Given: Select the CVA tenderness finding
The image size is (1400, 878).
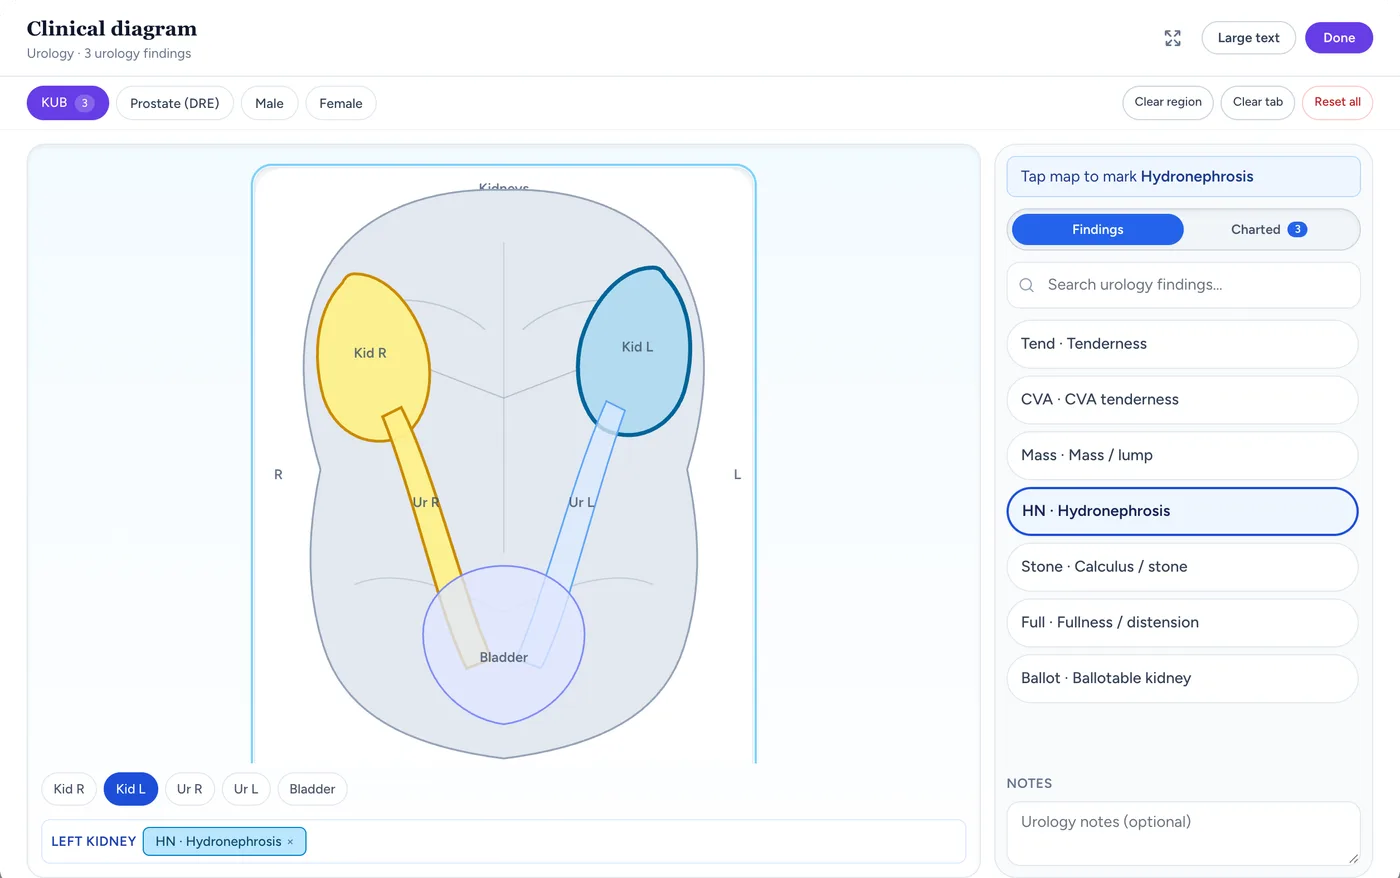Looking at the screenshot, I should [1182, 400].
